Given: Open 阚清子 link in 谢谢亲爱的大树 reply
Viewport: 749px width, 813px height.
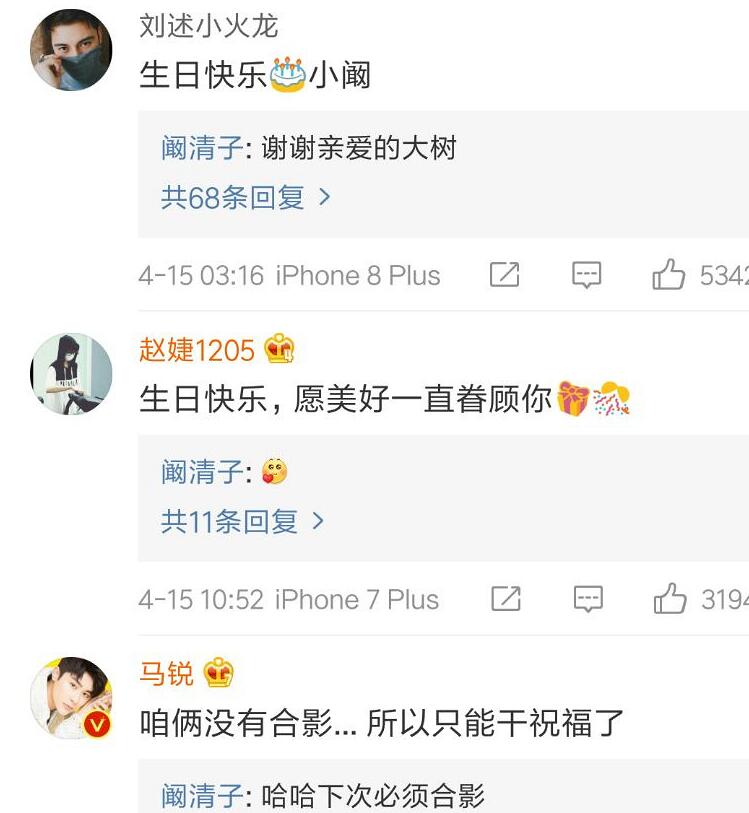Looking at the screenshot, I should pos(202,148).
